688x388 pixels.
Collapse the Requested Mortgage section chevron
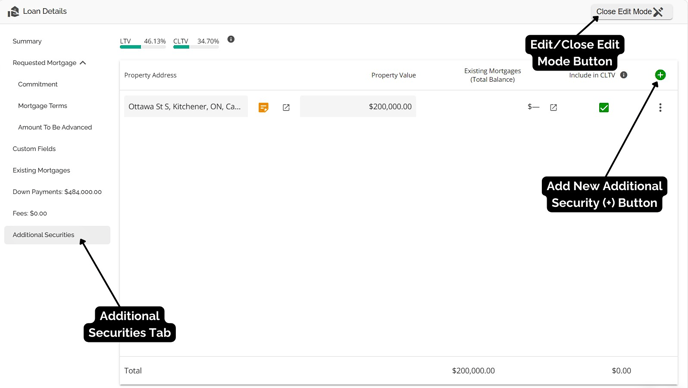point(83,63)
